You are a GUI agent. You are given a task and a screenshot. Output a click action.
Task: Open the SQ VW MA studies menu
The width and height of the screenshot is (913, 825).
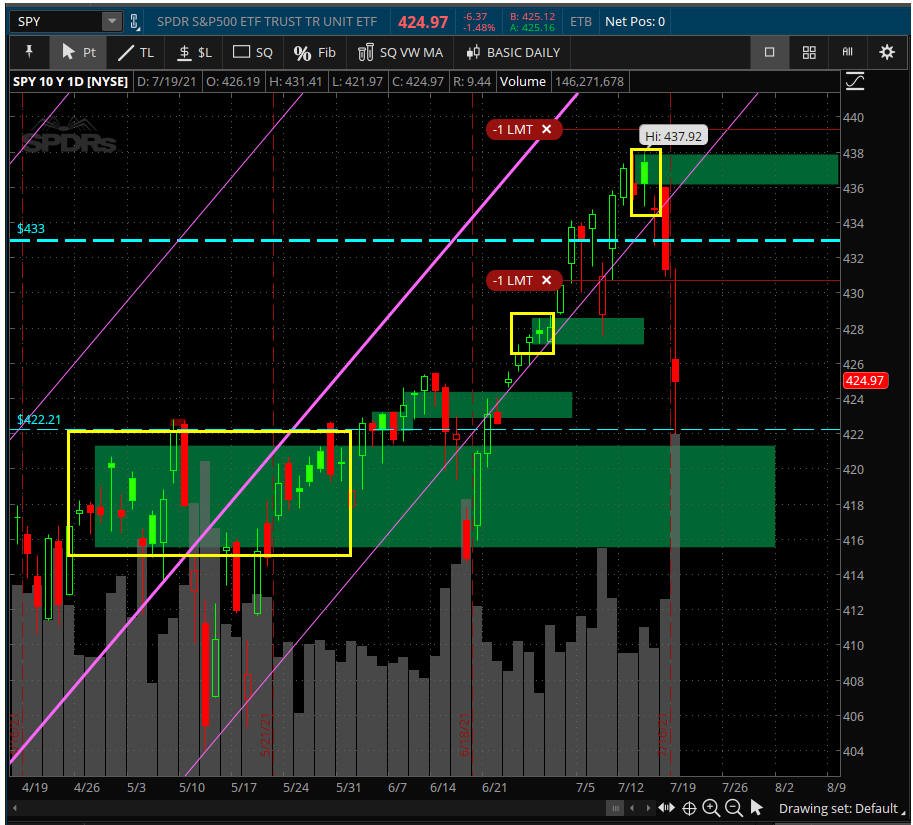(x=399, y=52)
